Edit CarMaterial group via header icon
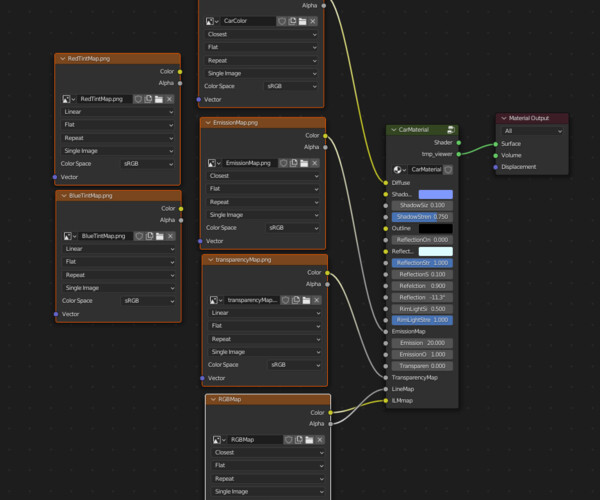Image resolution: width=600 pixels, height=500 pixels. click(451, 130)
